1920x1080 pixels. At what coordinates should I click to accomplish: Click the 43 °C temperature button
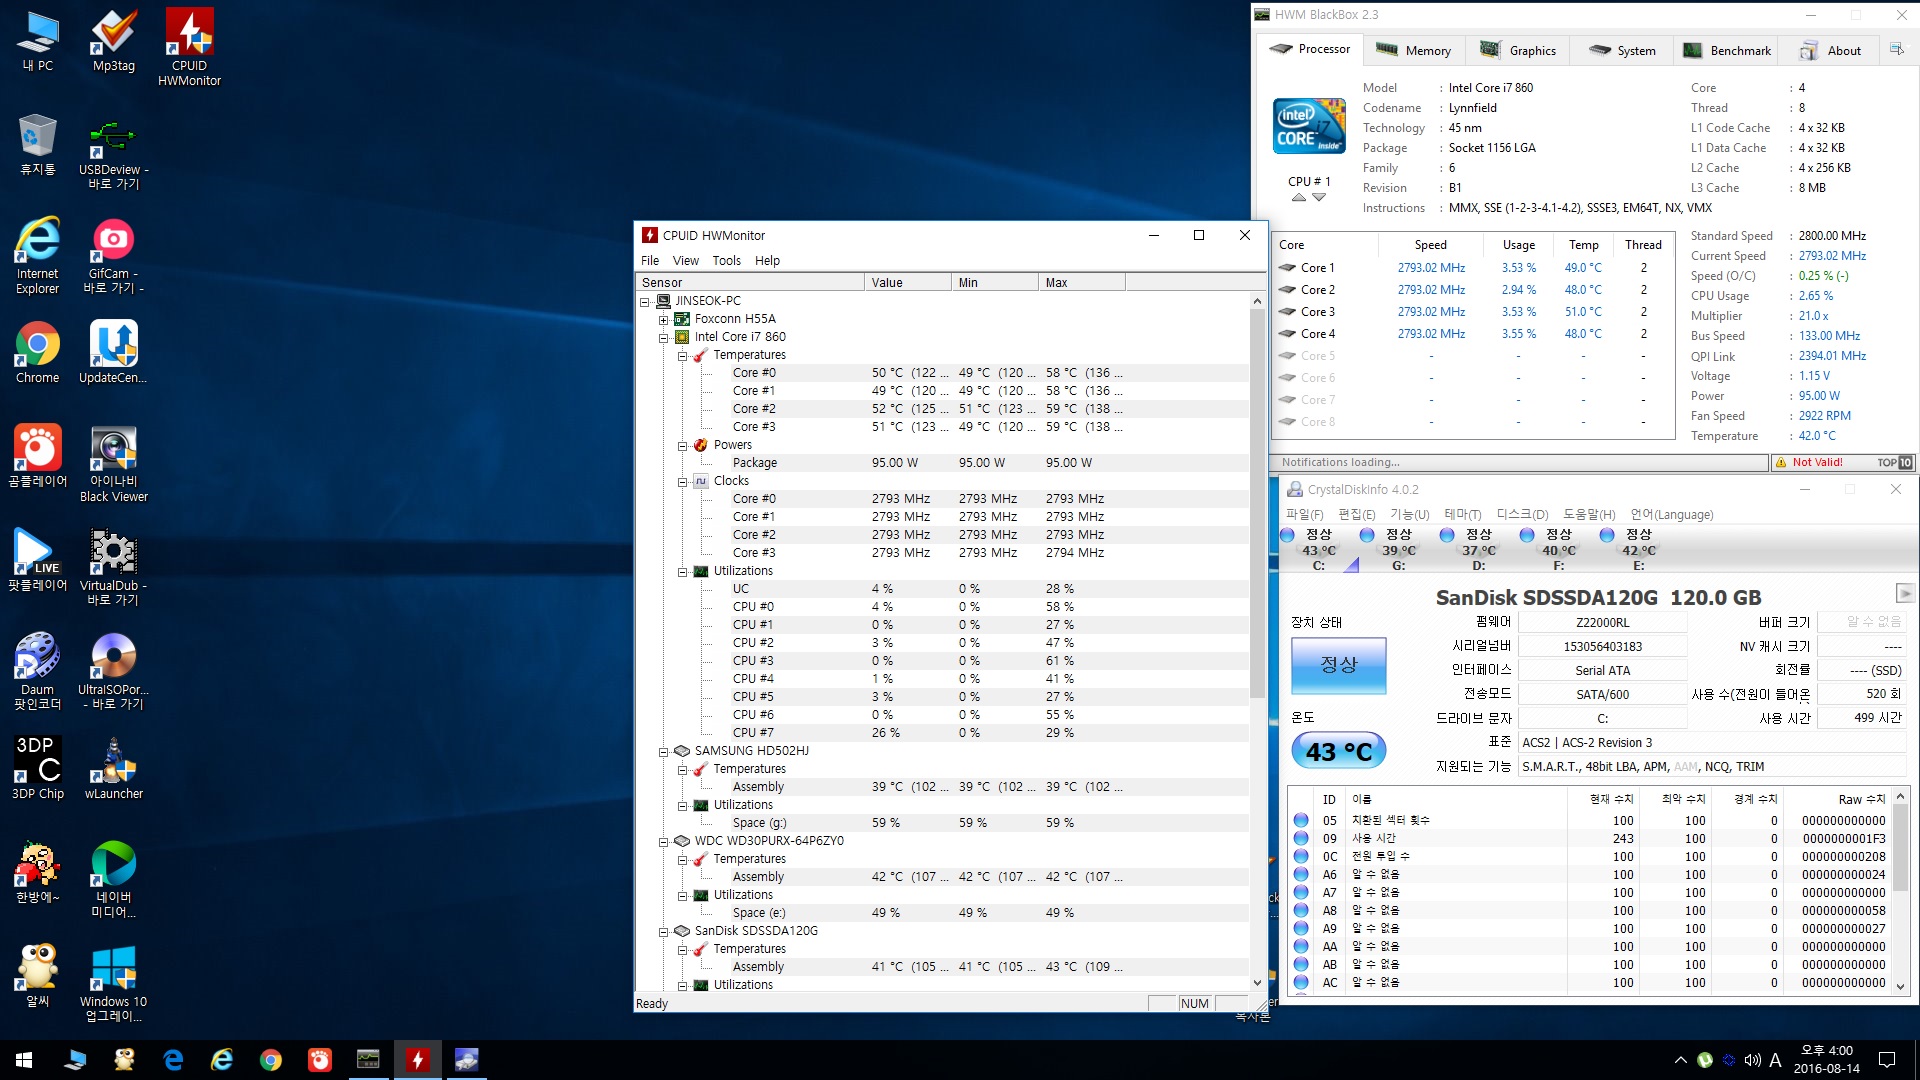coord(1339,751)
